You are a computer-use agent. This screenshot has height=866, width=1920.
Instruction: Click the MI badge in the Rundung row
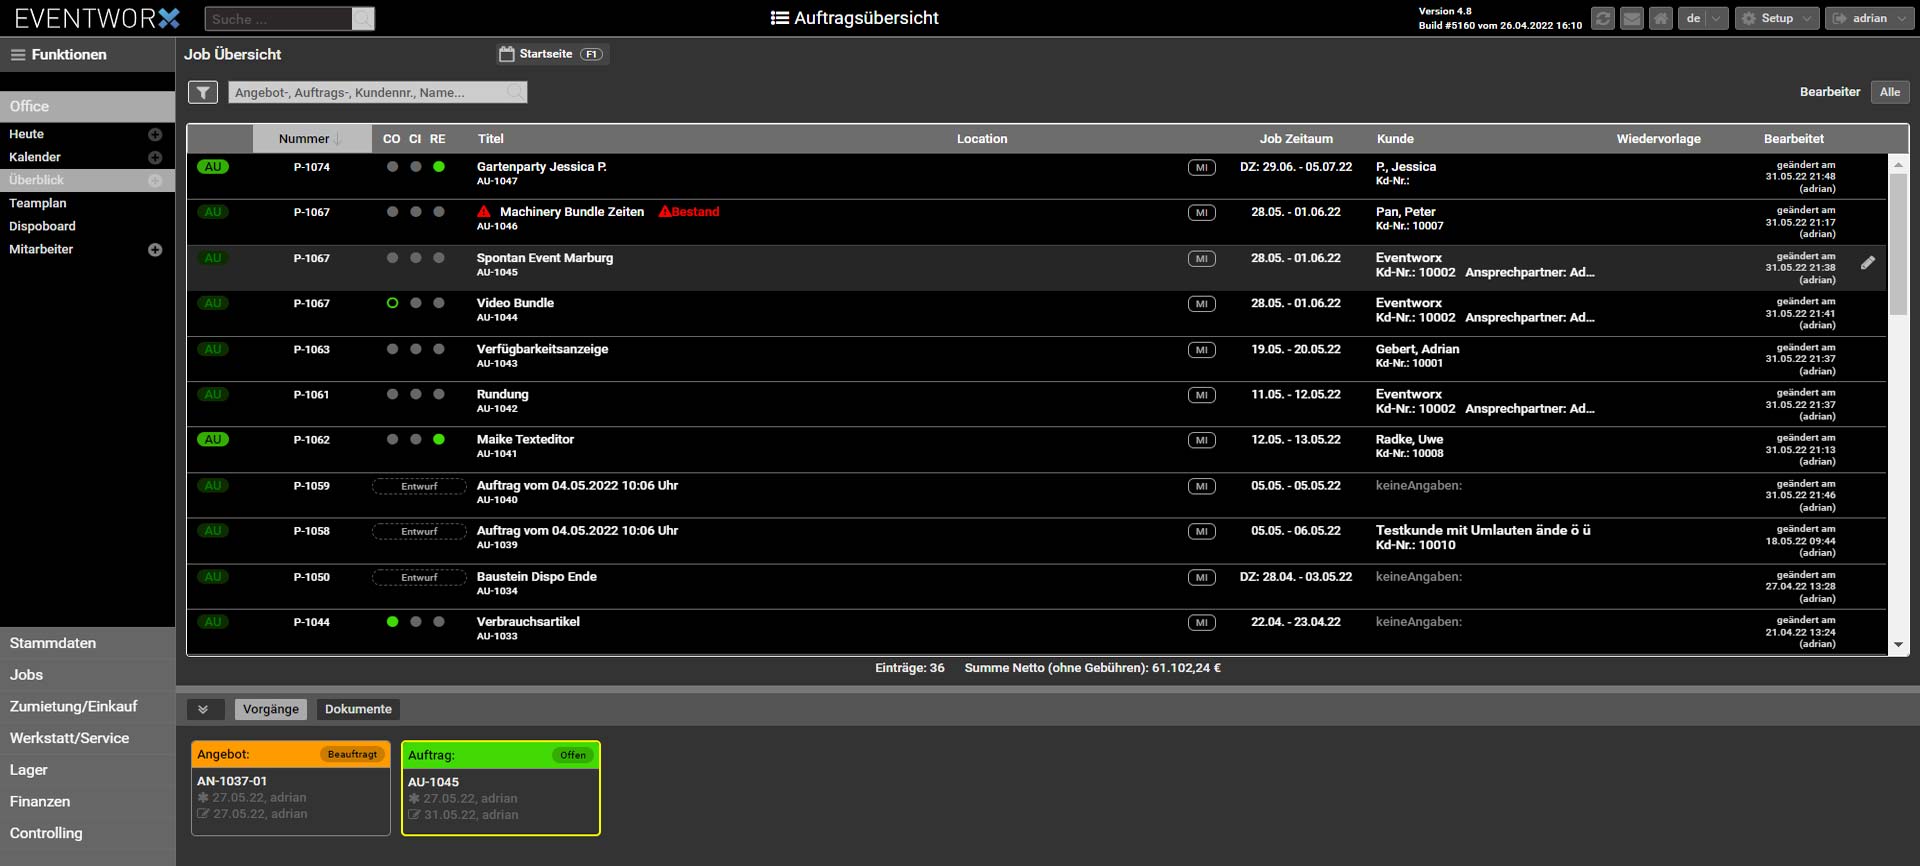[1202, 396]
